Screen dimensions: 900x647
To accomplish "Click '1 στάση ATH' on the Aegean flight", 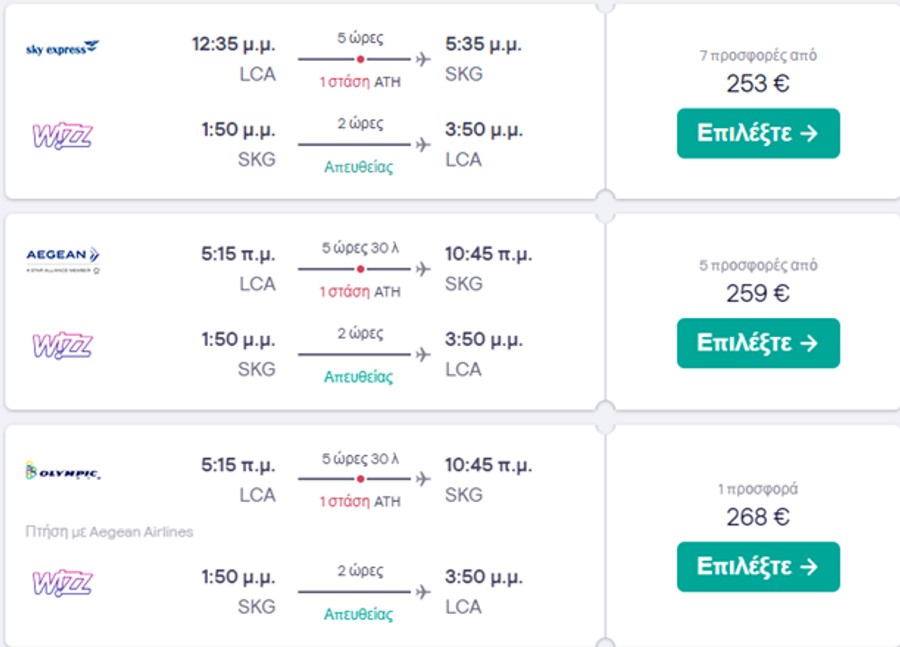I will pos(360,292).
